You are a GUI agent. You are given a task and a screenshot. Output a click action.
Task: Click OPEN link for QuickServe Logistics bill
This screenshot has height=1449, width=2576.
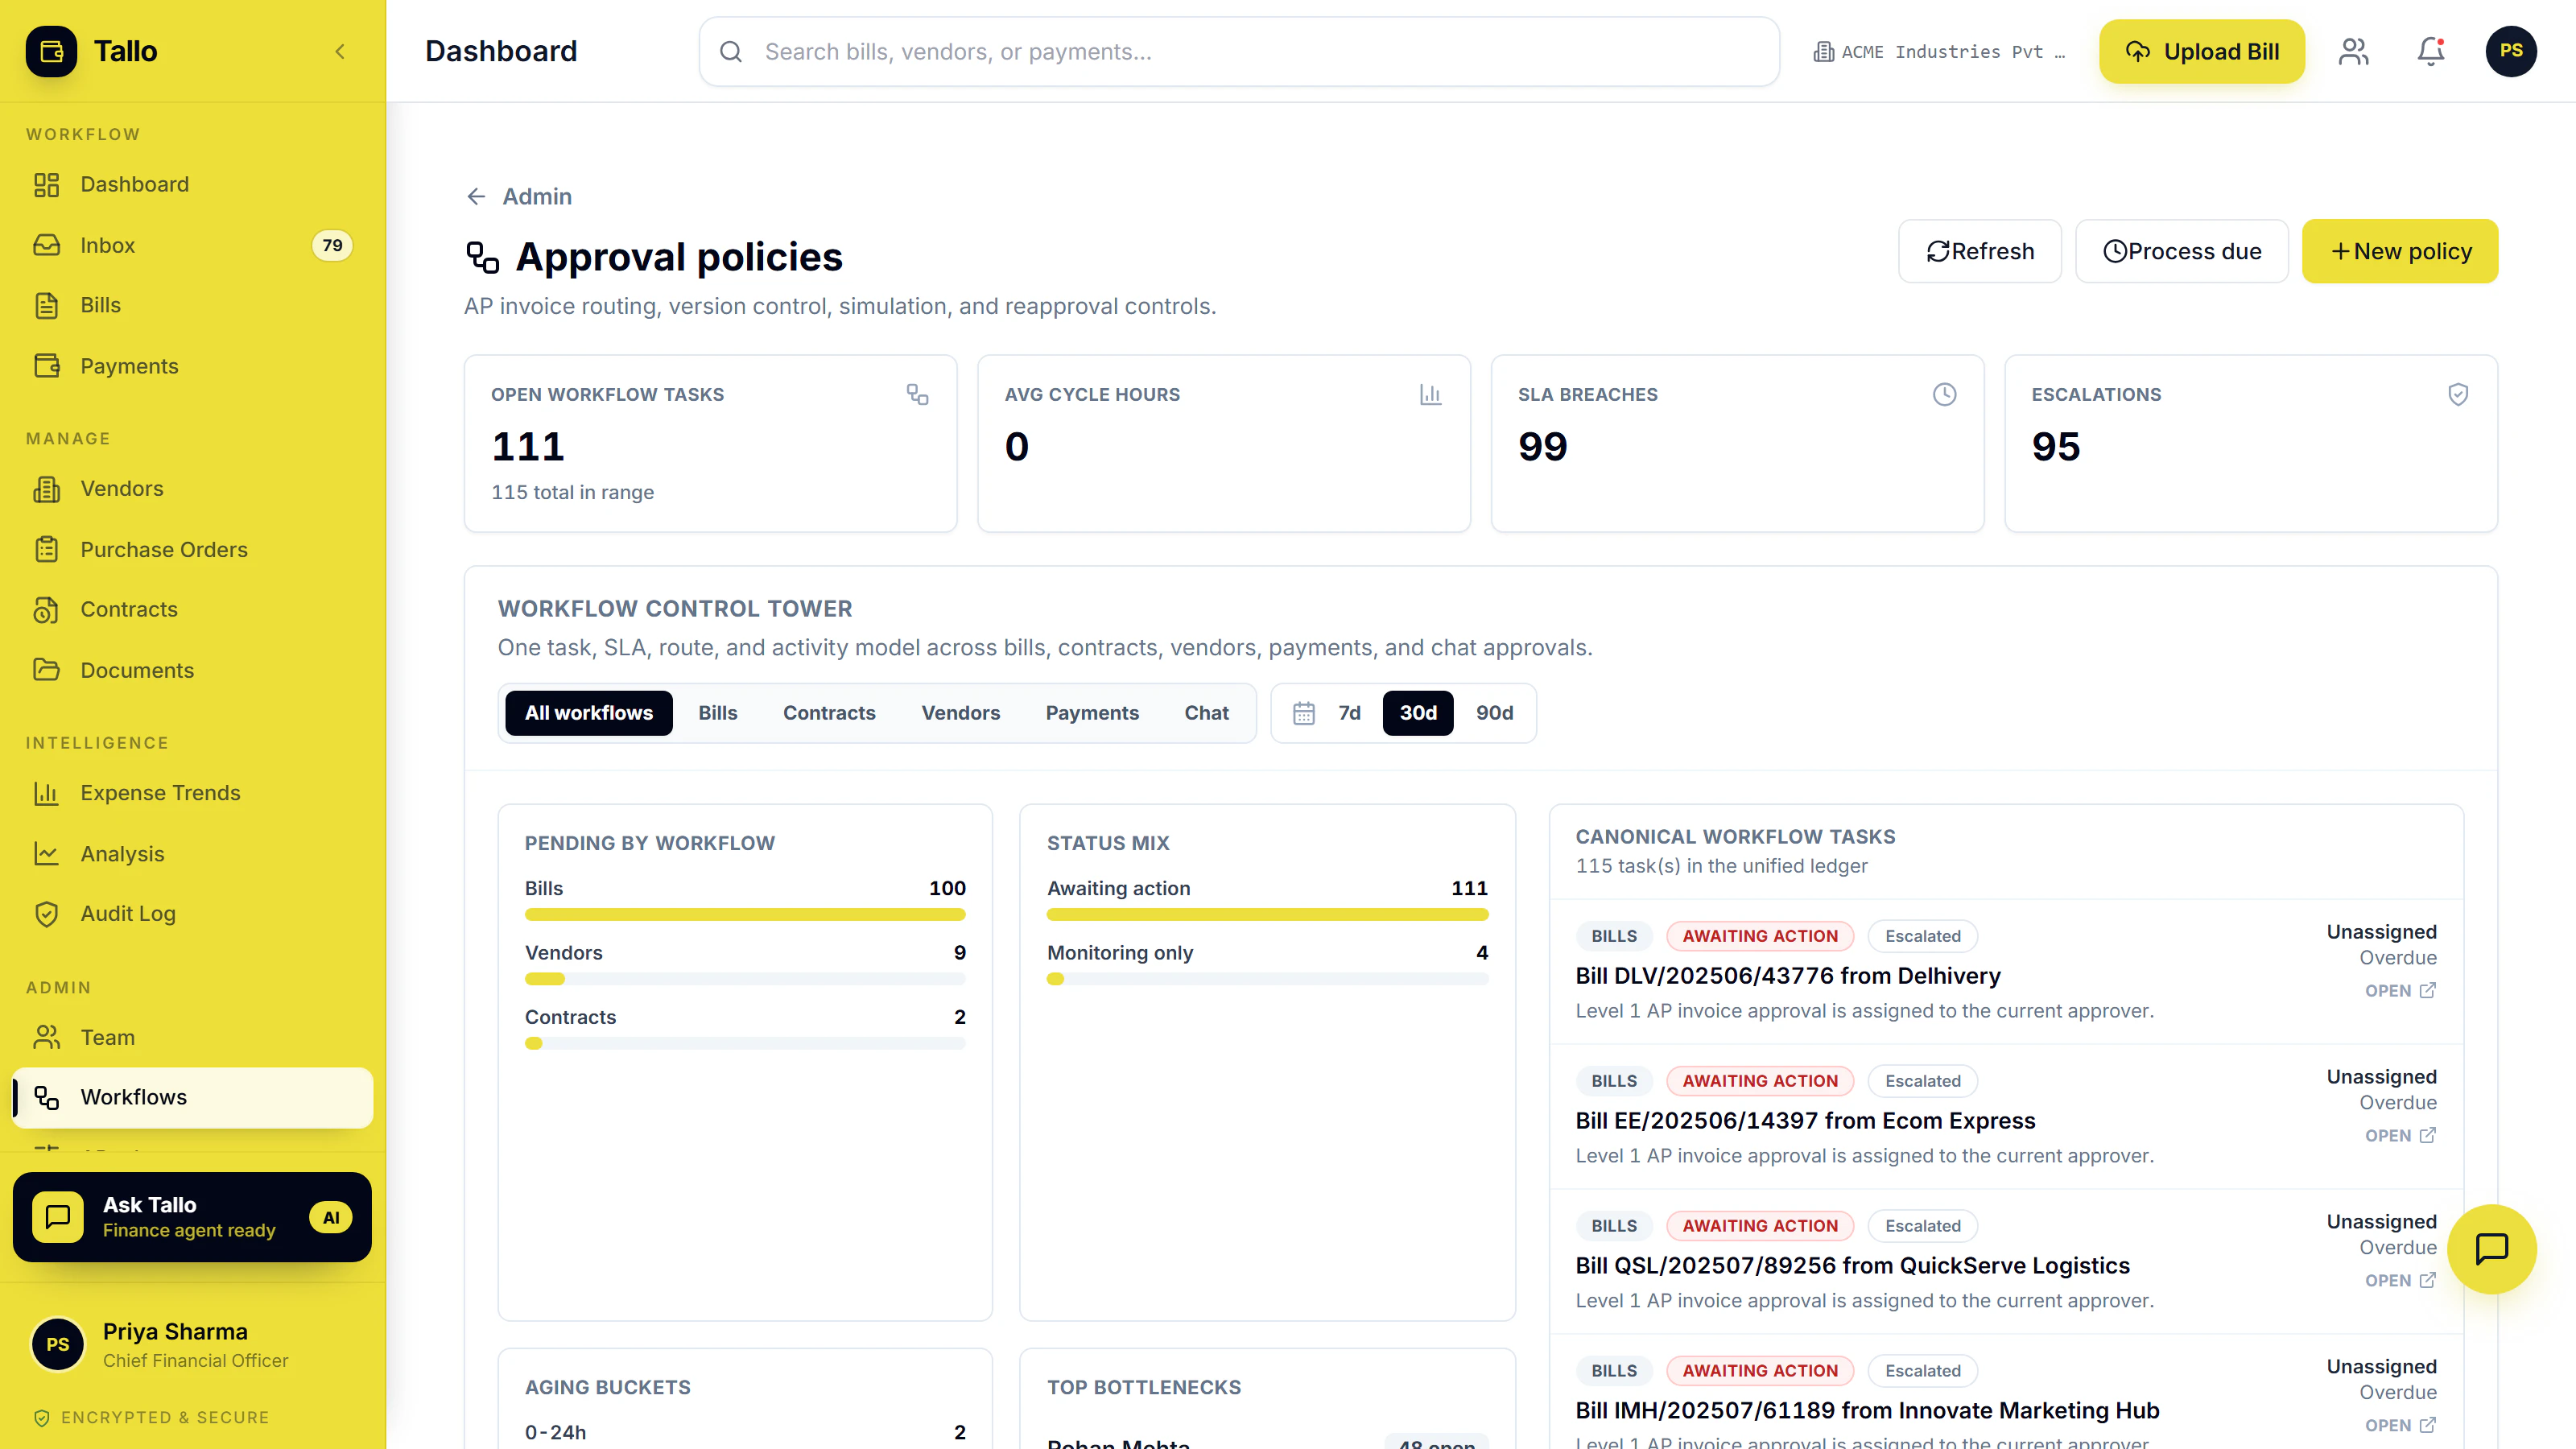(2400, 1280)
